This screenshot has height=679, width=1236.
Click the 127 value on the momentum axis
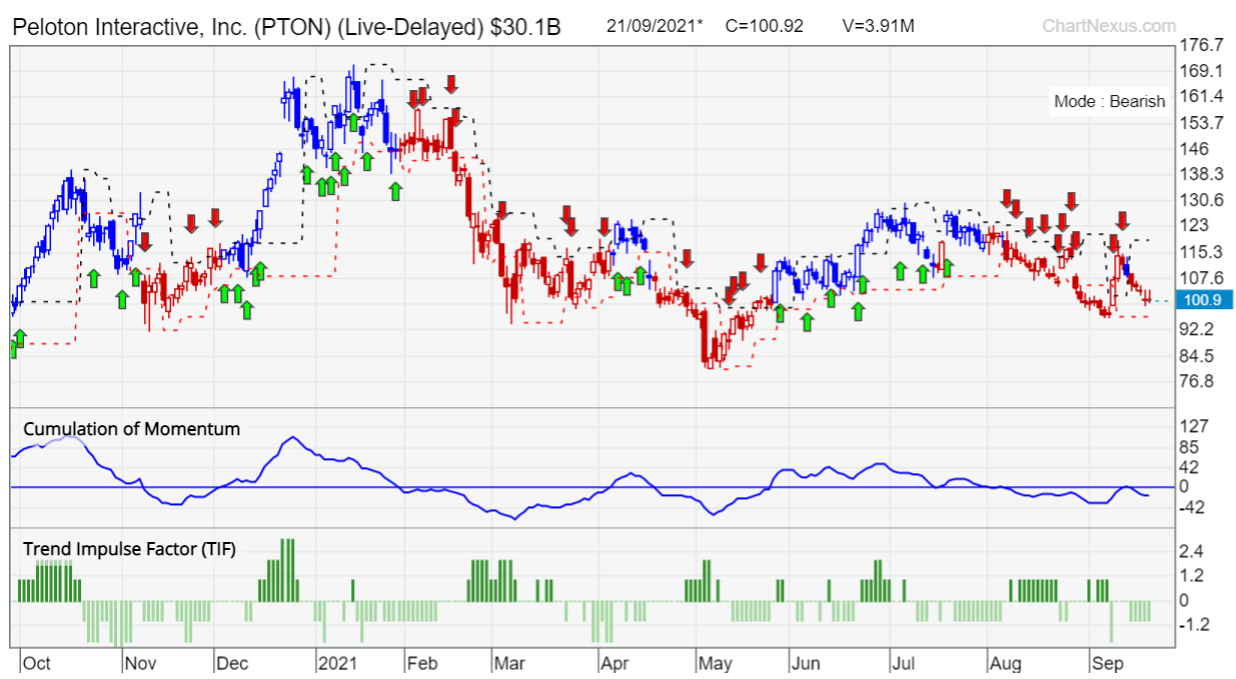pyautogui.click(x=1195, y=427)
